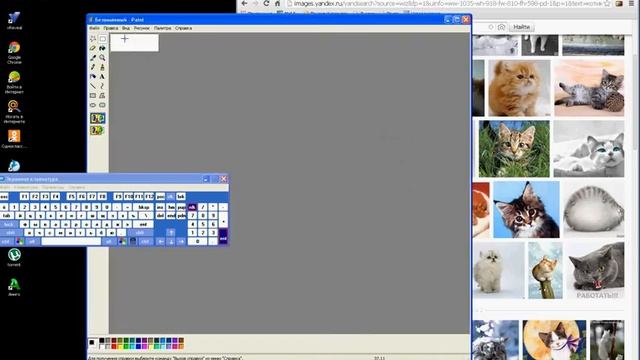Open the Правка menu in Paint
The image size is (640, 360).
(111, 28)
